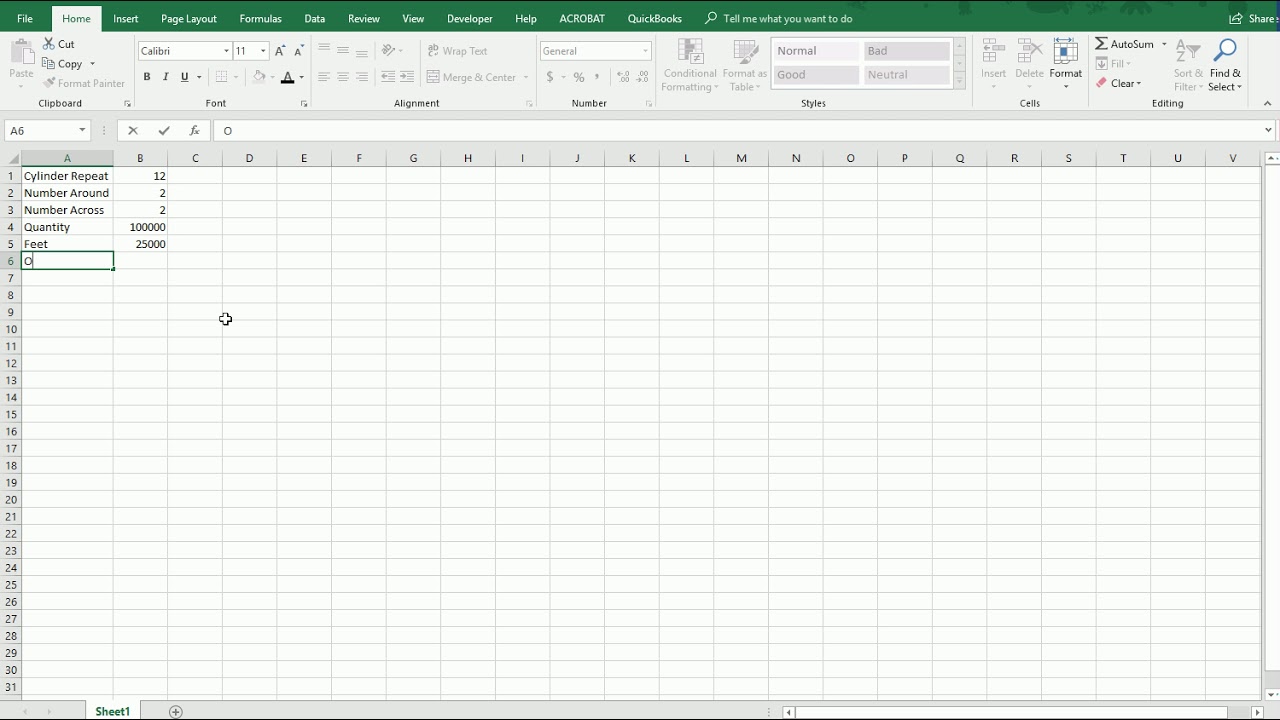Open Insert Function fx dialog
1280x720 pixels.
pos(195,131)
